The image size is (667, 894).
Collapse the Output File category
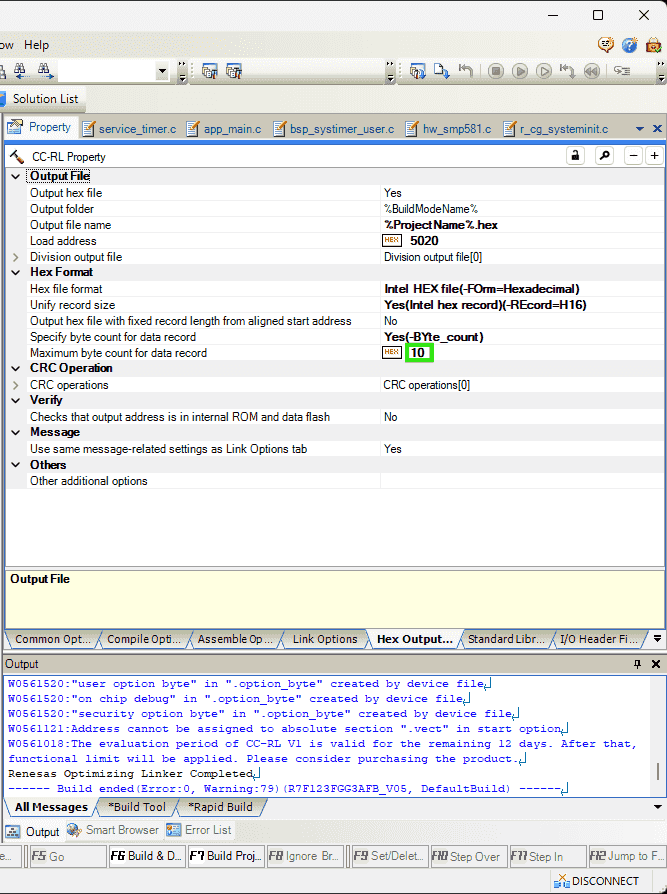click(x=15, y=177)
